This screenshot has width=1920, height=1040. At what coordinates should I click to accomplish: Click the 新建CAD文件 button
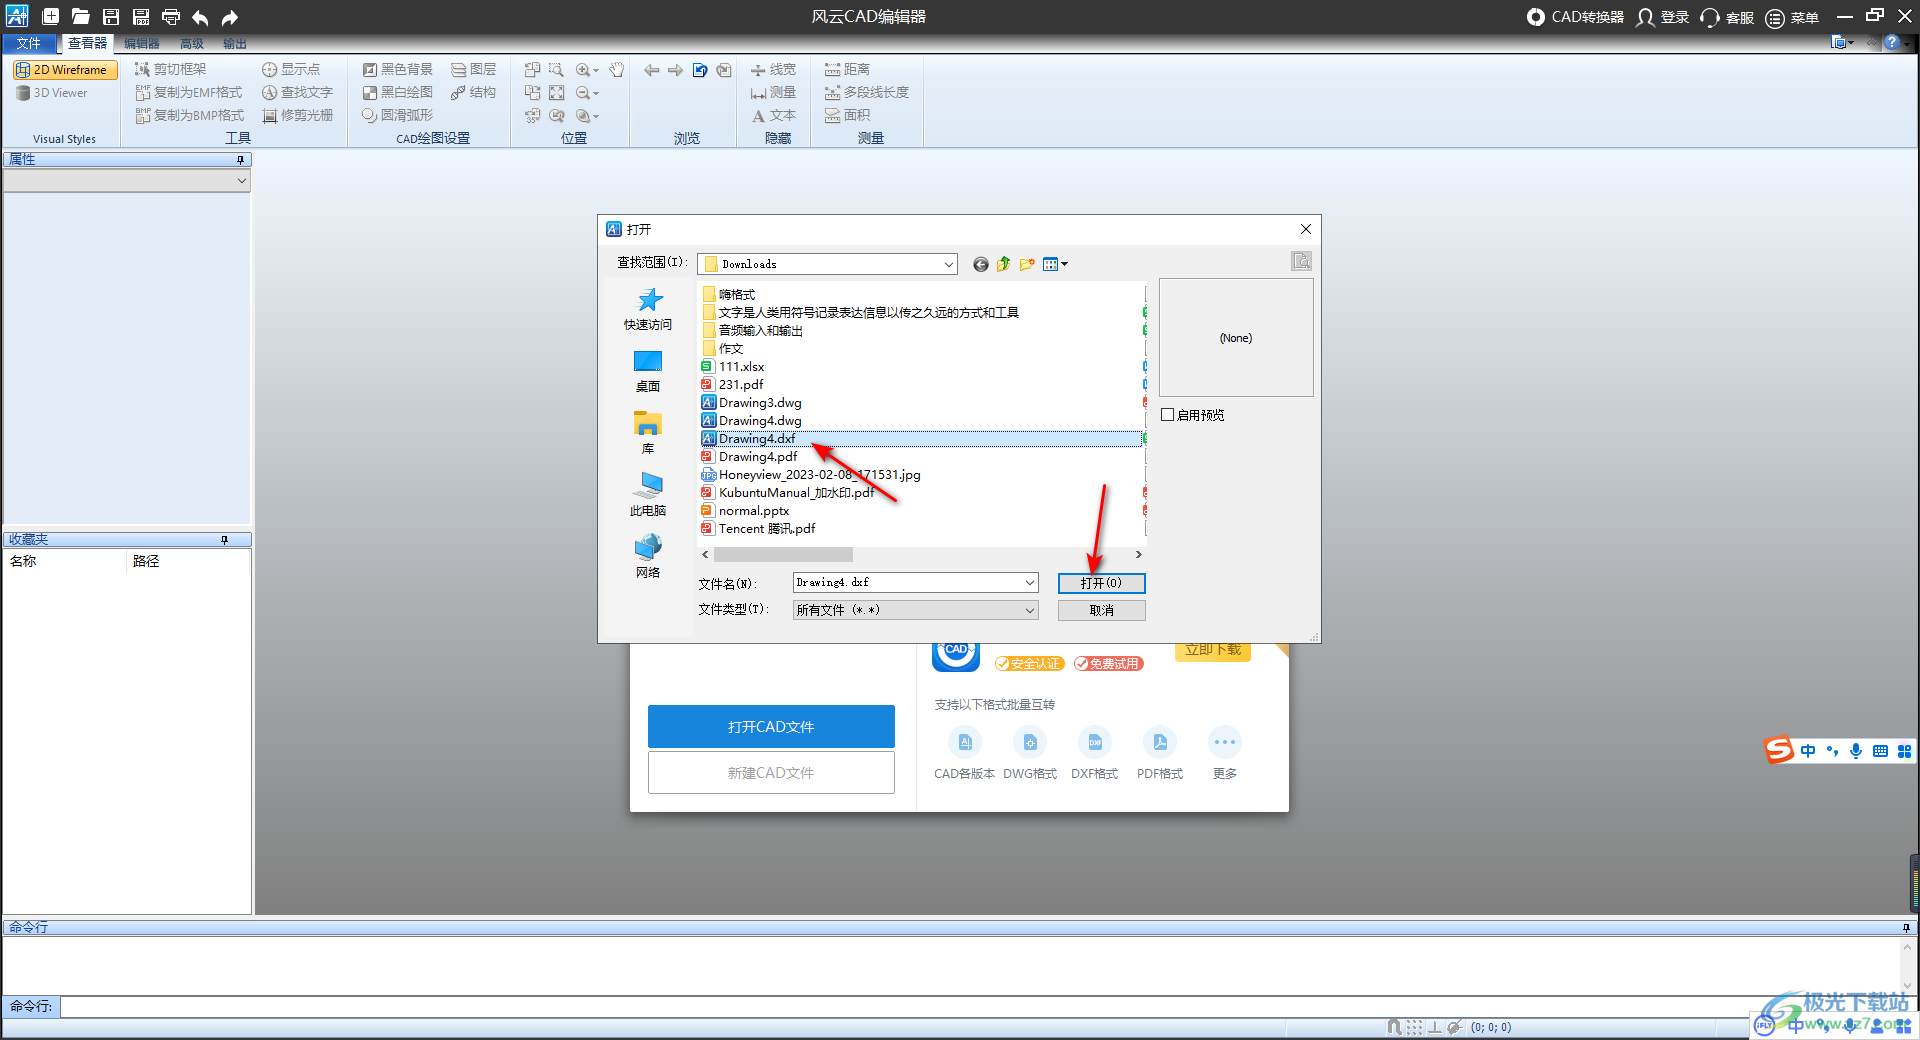tap(771, 773)
